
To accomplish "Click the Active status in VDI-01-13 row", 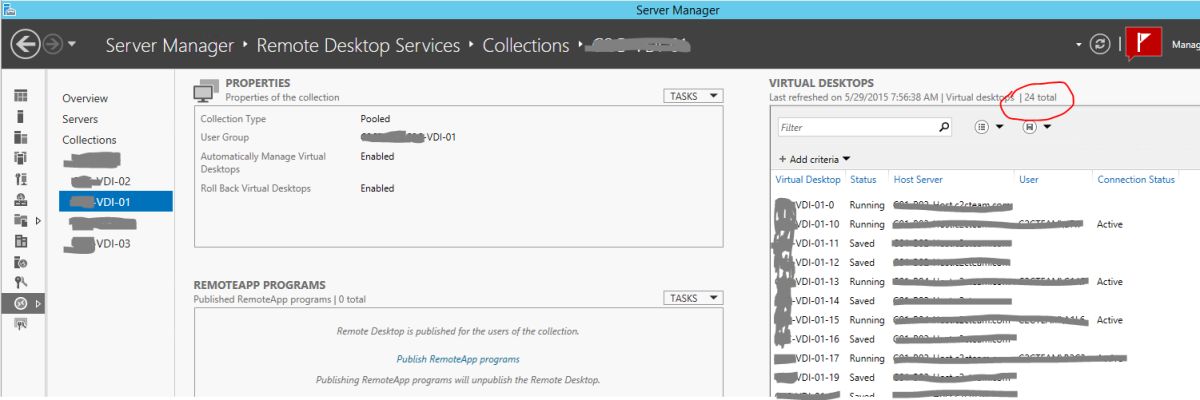I will (x=1110, y=282).
